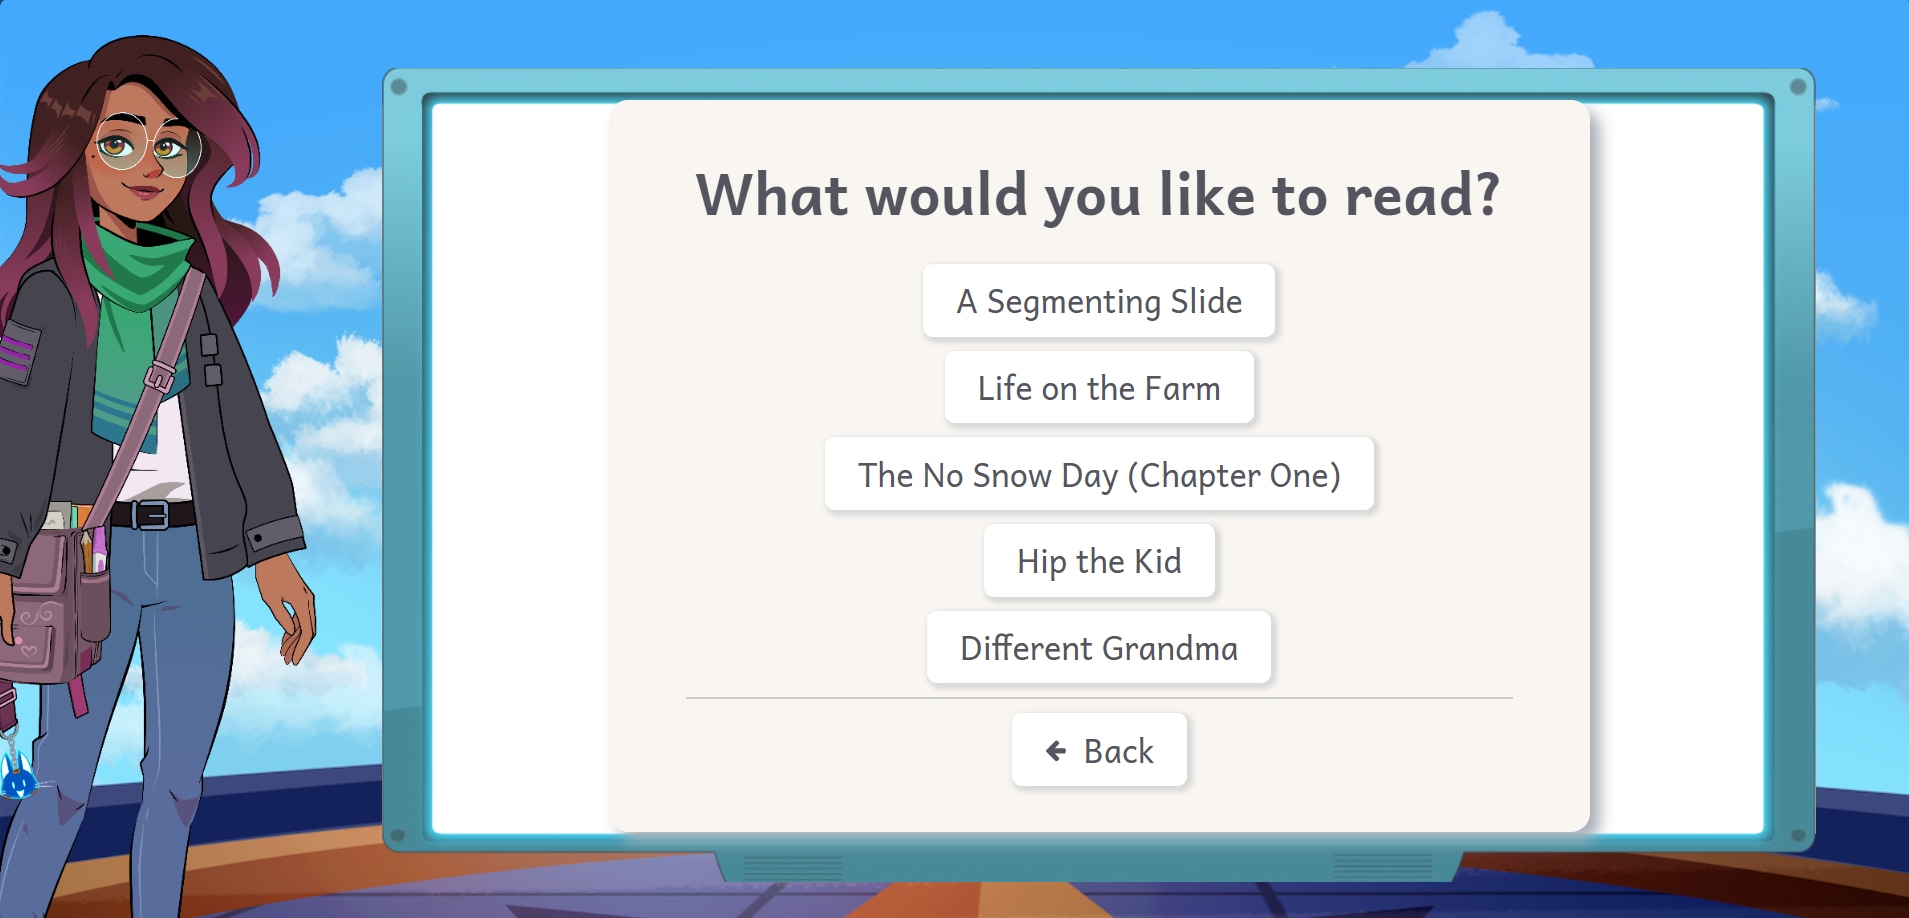Open the story "A Segmenting Slide"
This screenshot has height=918, width=1909.
pos(1100,301)
